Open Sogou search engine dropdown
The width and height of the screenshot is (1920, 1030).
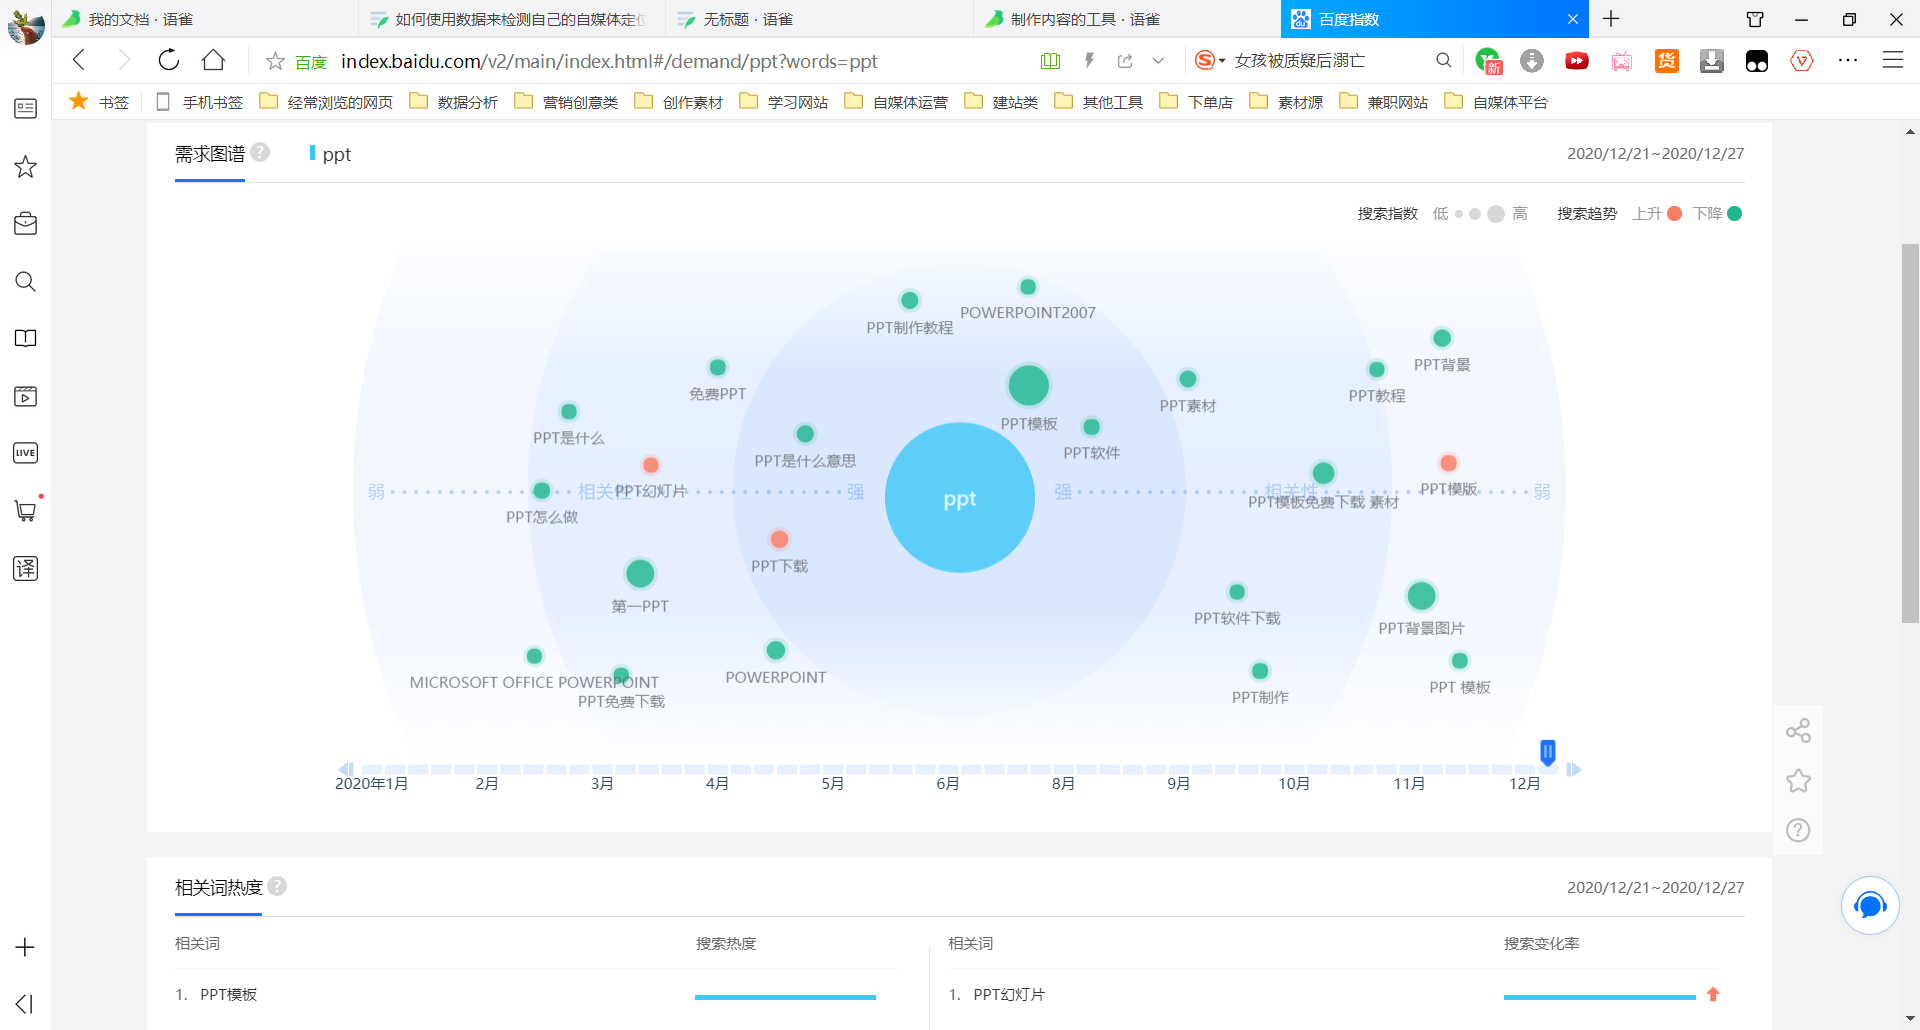(x=1210, y=61)
